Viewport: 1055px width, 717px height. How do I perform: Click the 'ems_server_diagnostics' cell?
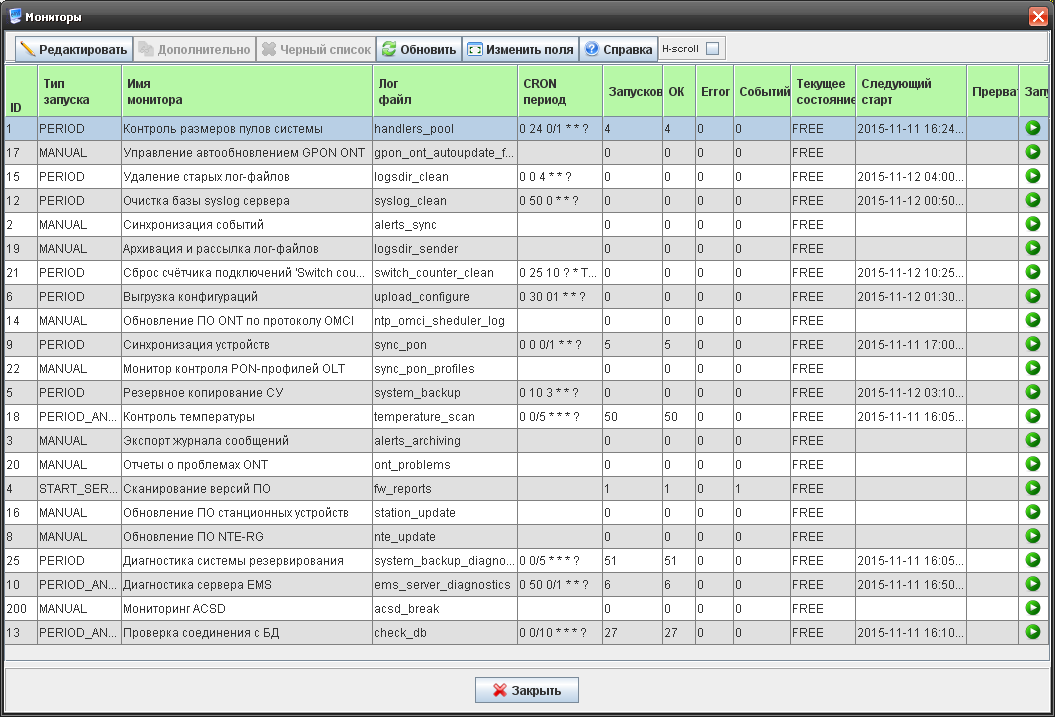point(445,584)
